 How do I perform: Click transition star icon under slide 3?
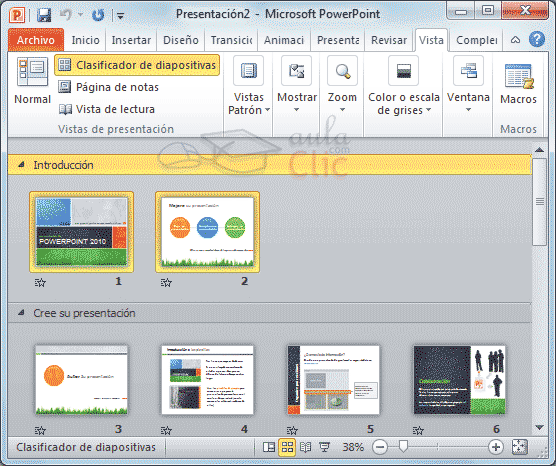[40, 430]
